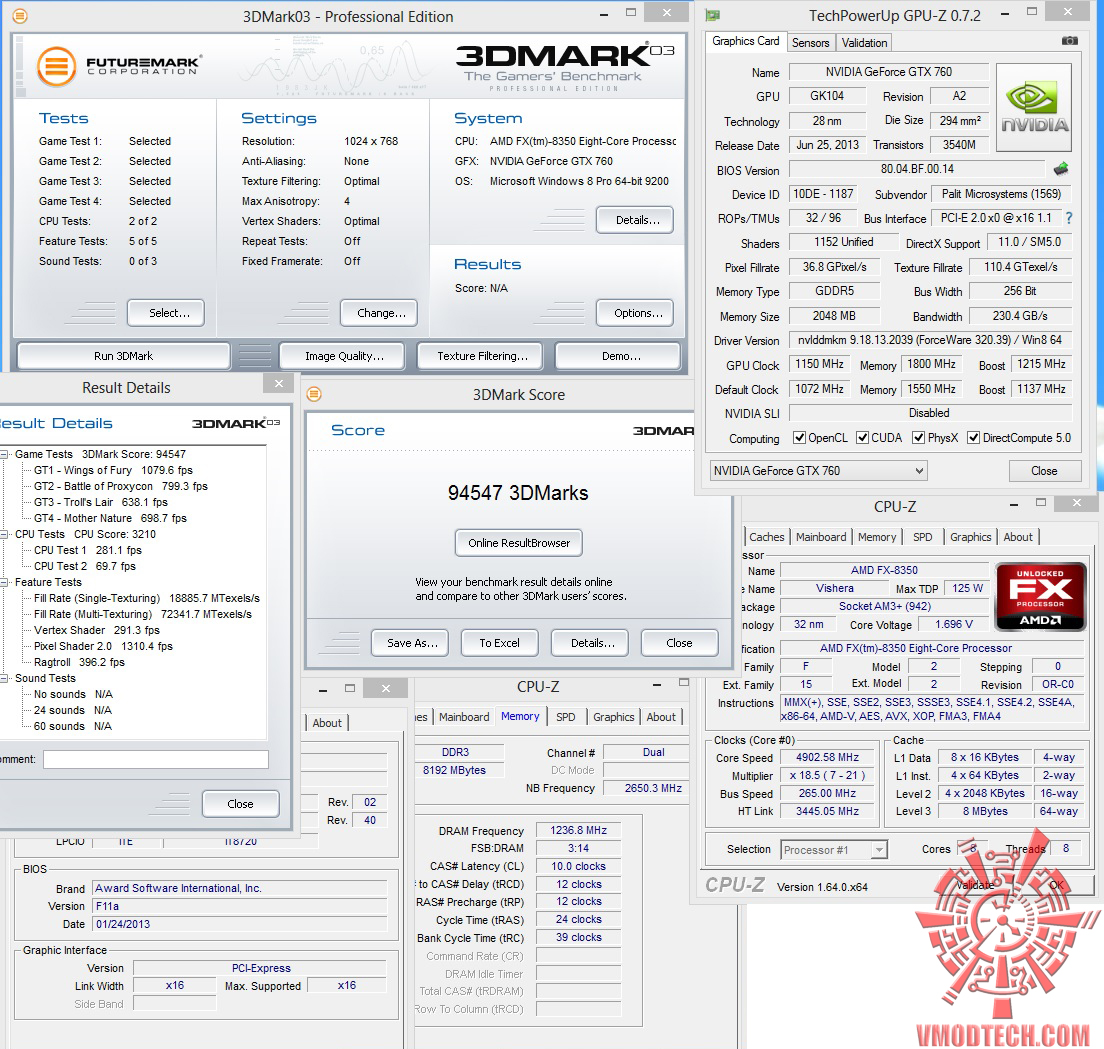Click the 94547 3DMarks score text

click(x=518, y=493)
